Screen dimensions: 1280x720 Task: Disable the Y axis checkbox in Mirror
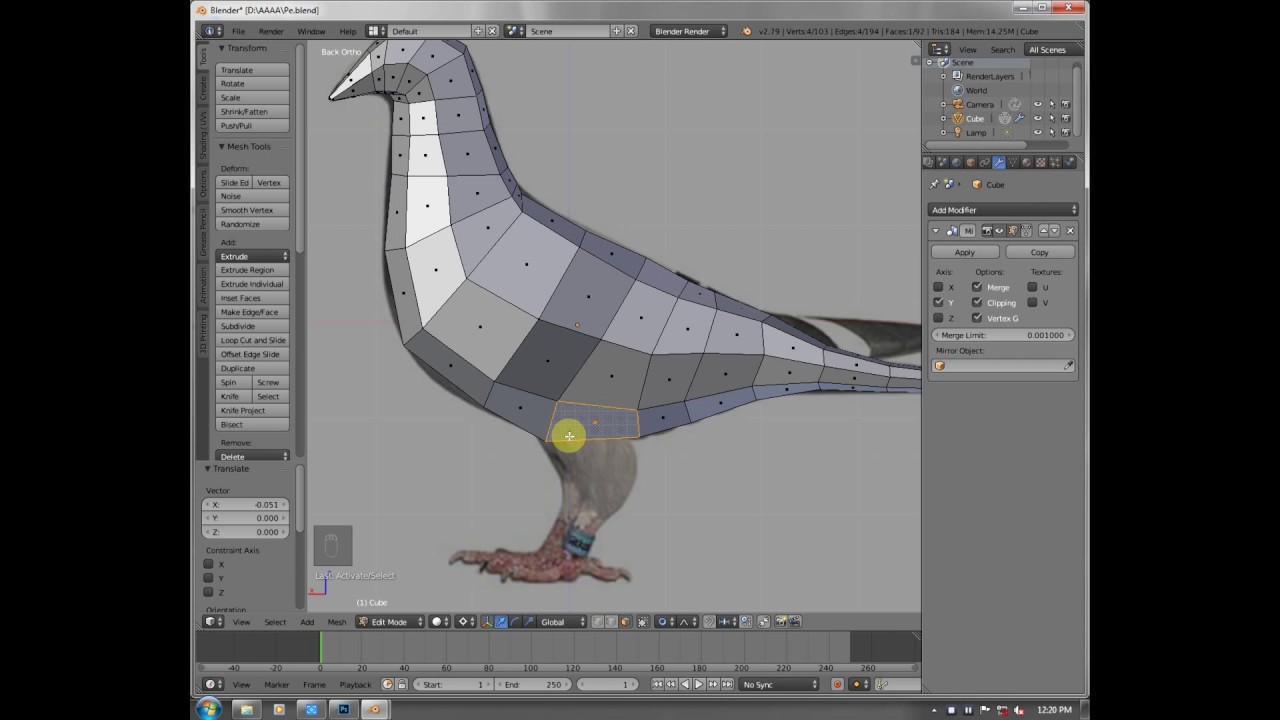pos(938,302)
